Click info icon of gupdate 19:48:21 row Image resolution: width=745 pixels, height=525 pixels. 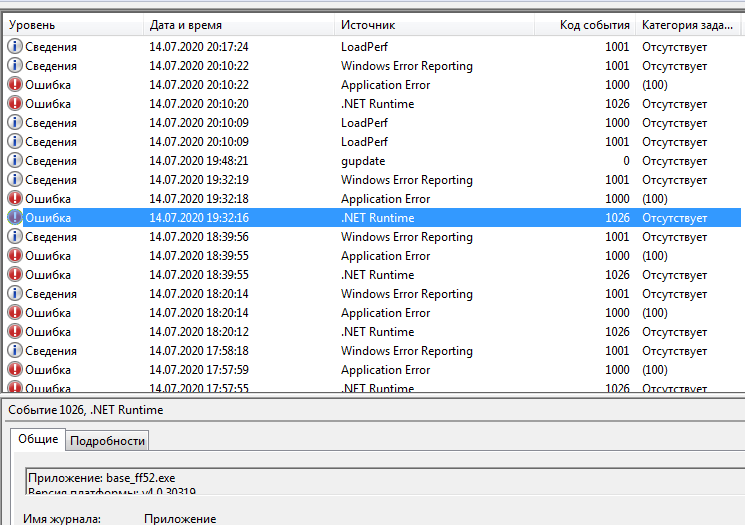(15, 160)
